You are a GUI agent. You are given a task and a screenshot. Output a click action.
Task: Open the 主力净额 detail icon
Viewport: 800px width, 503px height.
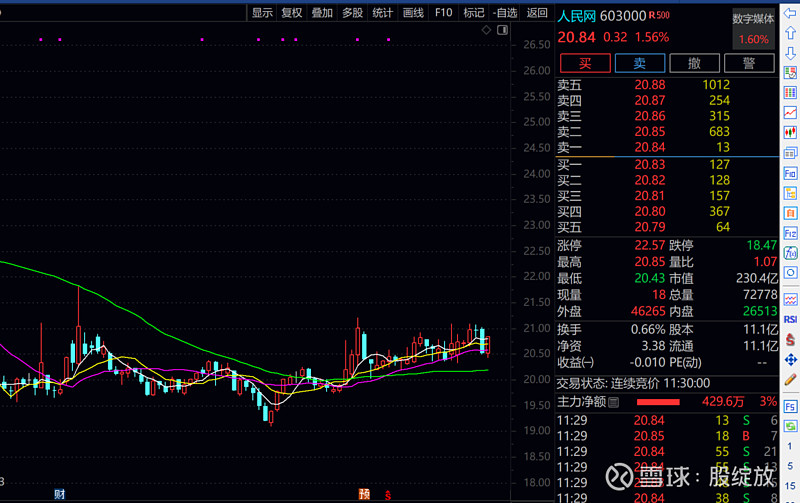coord(614,403)
